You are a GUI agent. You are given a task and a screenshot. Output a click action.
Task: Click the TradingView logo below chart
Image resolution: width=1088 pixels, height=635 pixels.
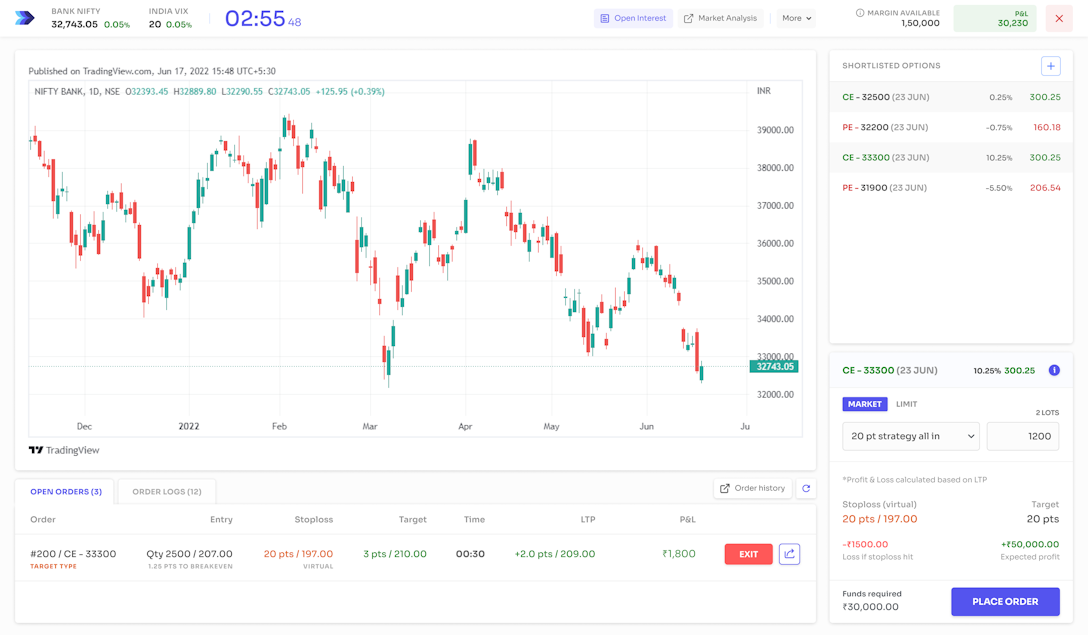tap(64, 450)
